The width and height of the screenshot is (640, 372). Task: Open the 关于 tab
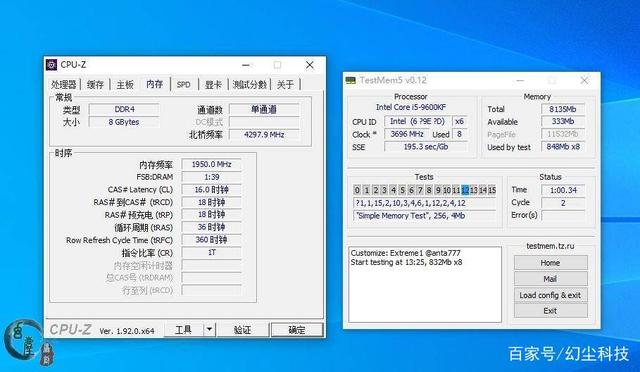[x=285, y=85]
